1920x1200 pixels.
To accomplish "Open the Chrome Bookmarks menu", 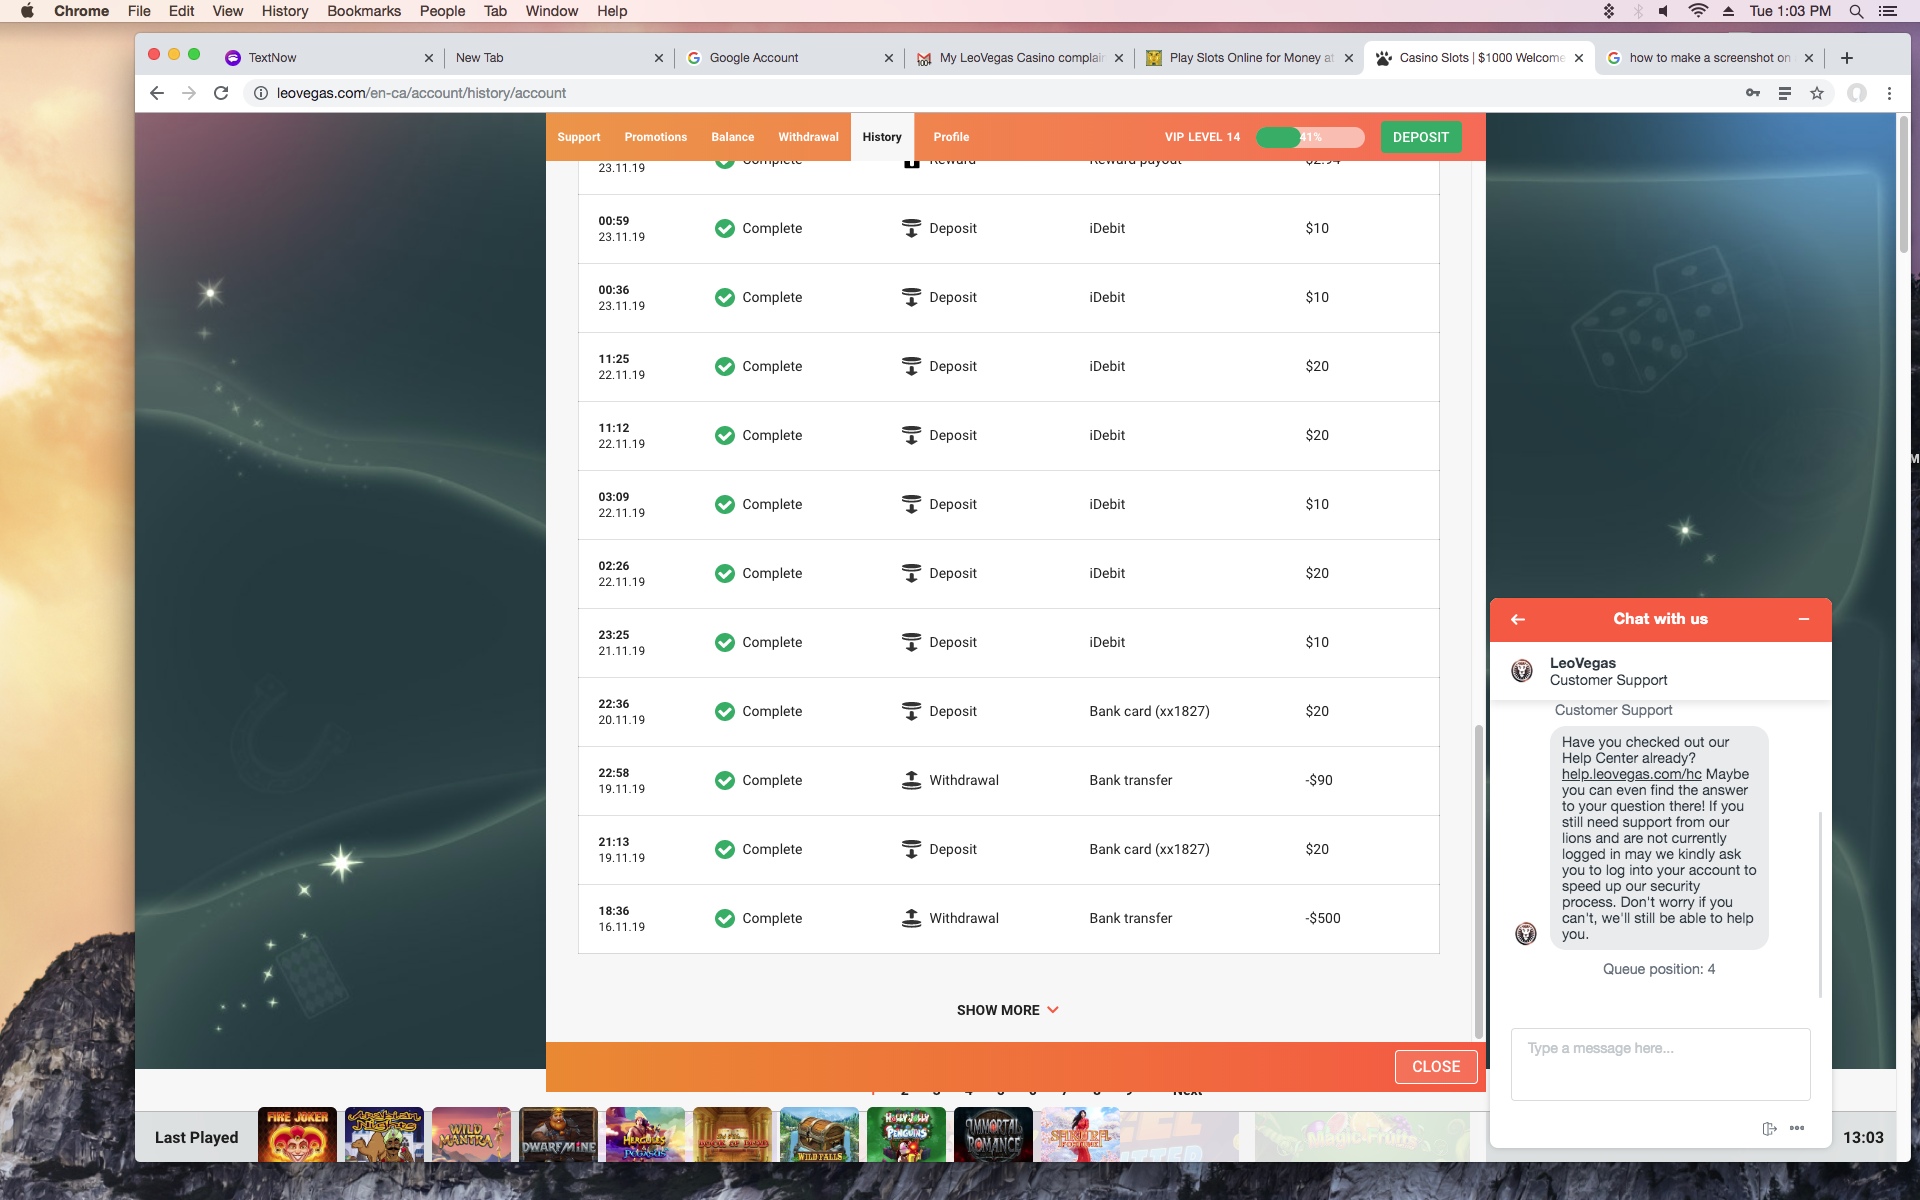I will click(x=364, y=11).
